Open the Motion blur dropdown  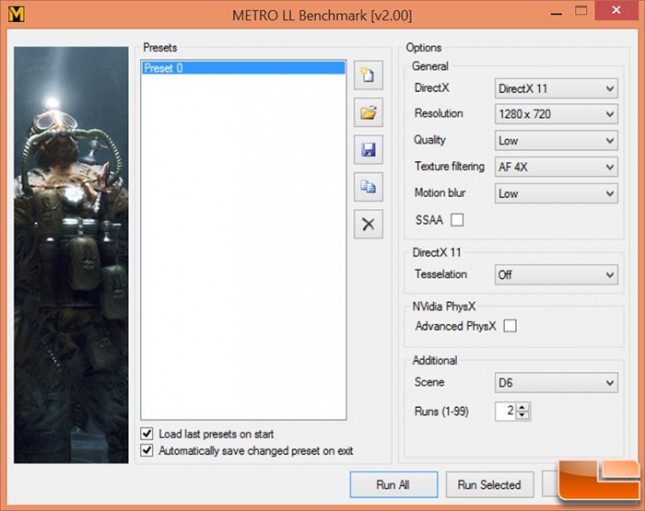tap(556, 193)
